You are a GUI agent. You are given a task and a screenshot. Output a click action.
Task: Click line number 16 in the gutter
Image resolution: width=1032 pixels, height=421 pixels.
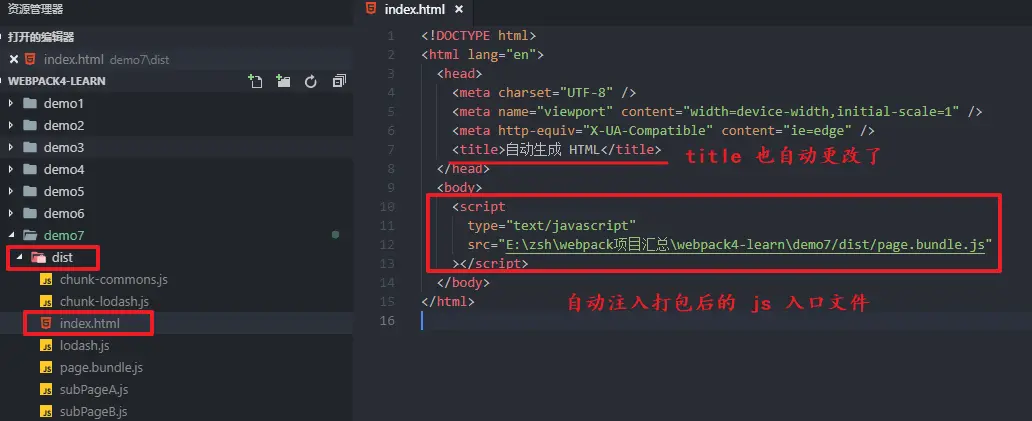pos(388,320)
